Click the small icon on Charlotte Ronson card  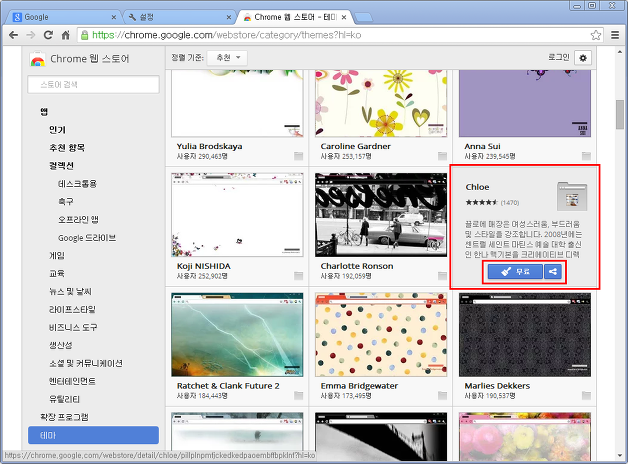pos(442,276)
